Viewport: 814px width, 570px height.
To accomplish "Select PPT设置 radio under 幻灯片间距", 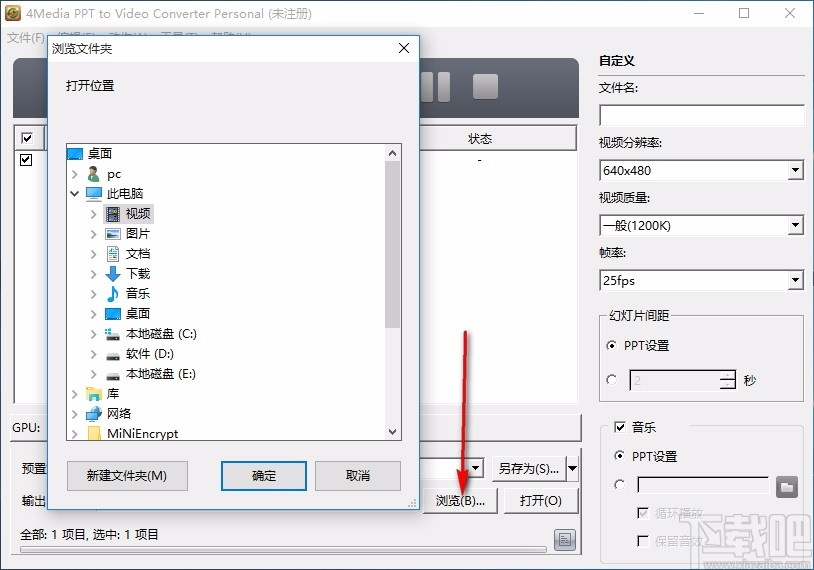I will [612, 345].
